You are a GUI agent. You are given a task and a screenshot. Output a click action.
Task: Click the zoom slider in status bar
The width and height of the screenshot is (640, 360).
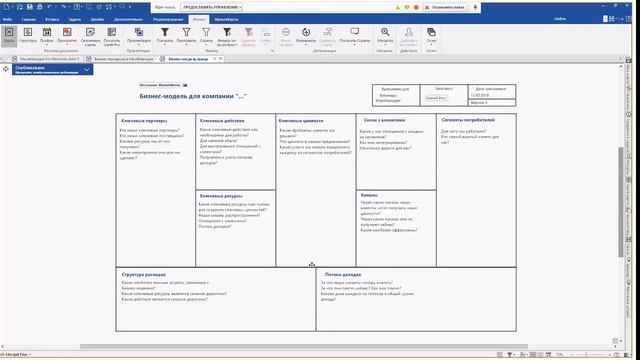pos(587,355)
